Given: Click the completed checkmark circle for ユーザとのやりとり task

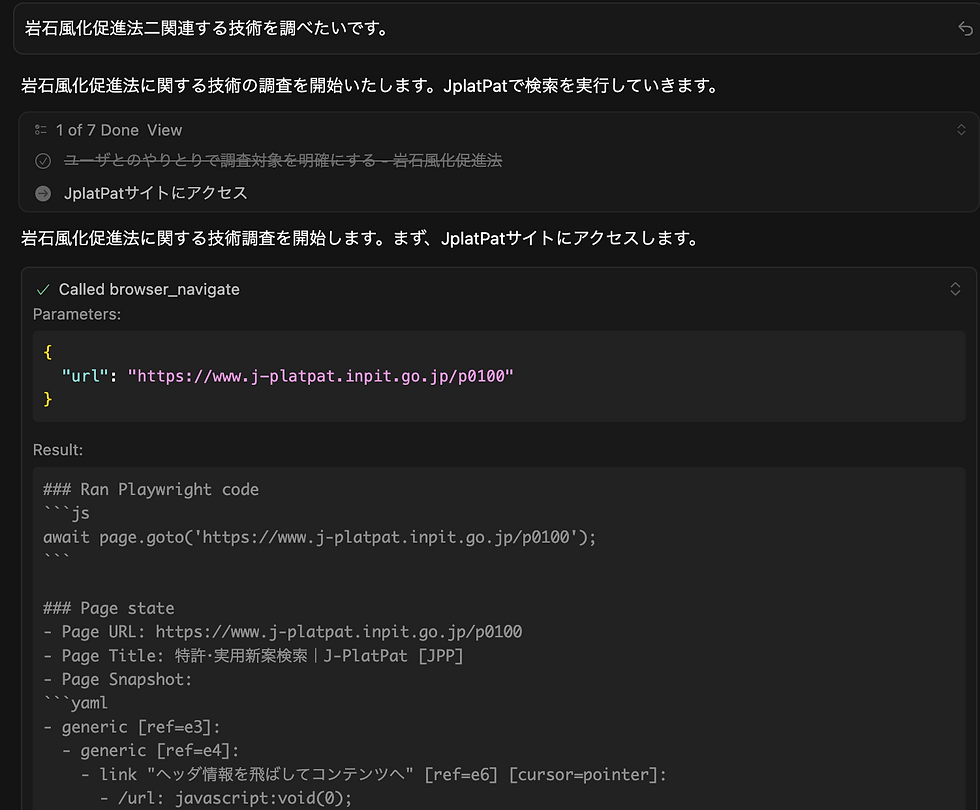Looking at the screenshot, I should 42,161.
